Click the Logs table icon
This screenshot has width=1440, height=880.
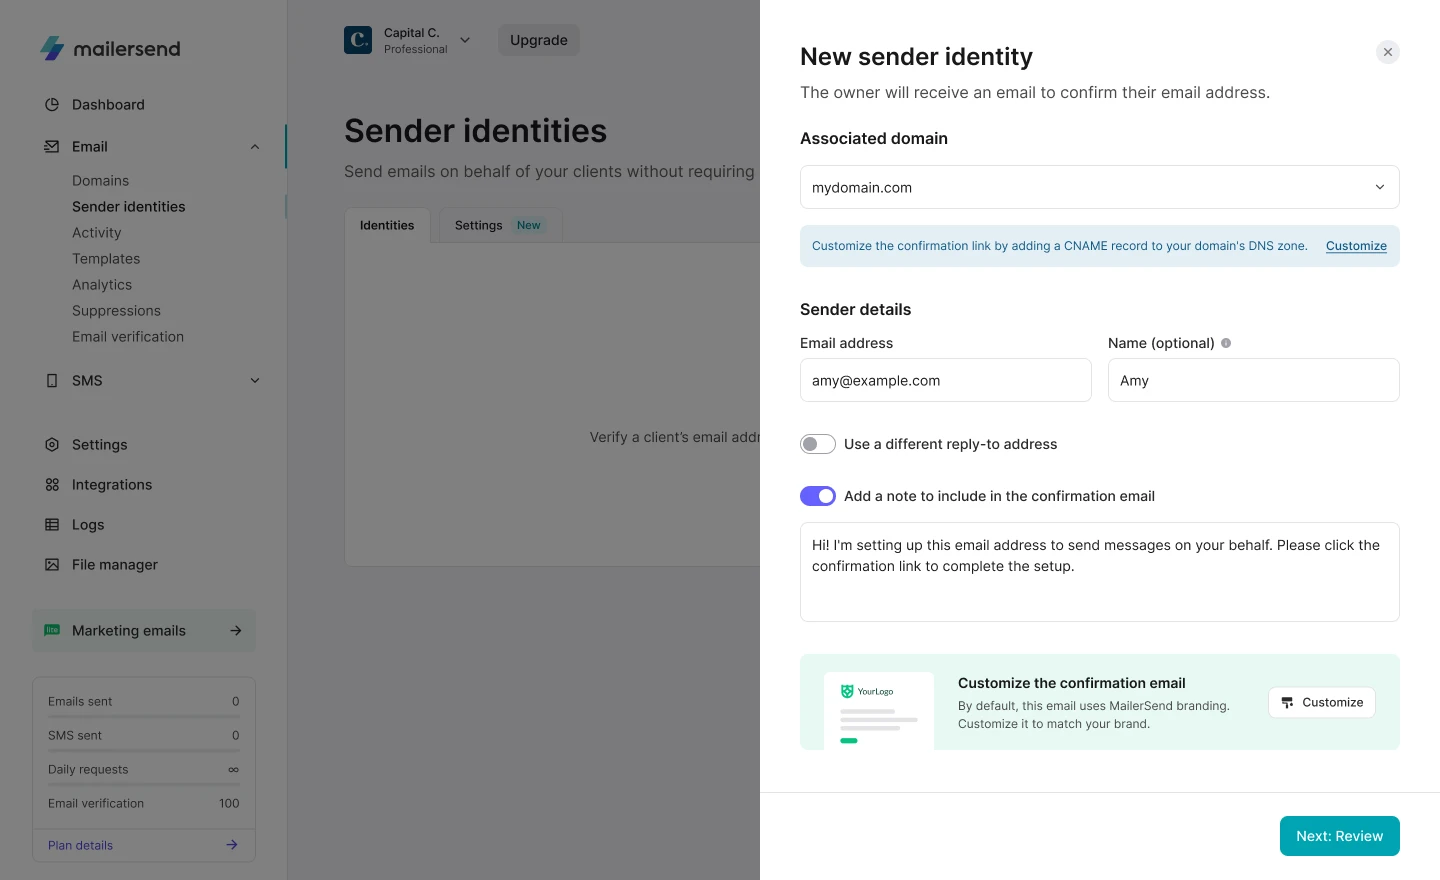[x=52, y=525]
